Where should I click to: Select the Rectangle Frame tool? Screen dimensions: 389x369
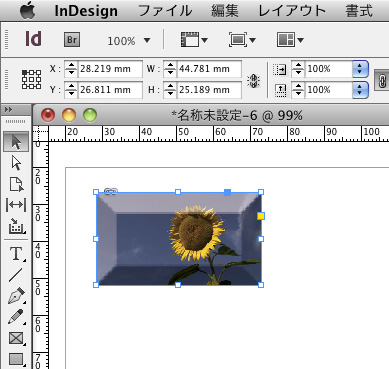pyautogui.click(x=16, y=338)
